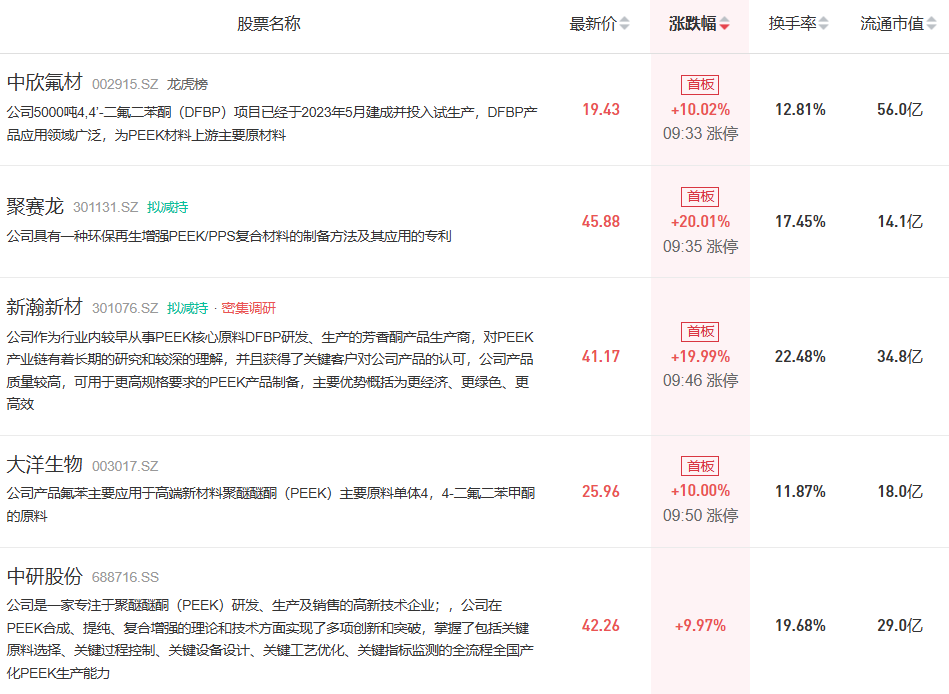Click turnover rate 22.48%
949x694 pixels.
coord(800,356)
